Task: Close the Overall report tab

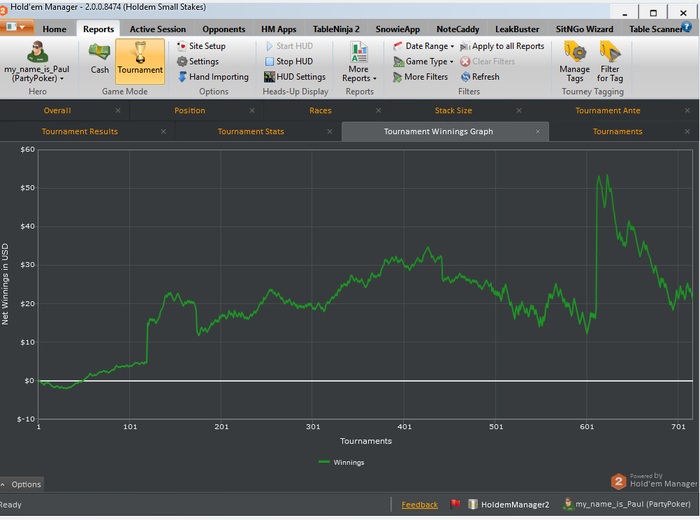Action: coord(118,111)
